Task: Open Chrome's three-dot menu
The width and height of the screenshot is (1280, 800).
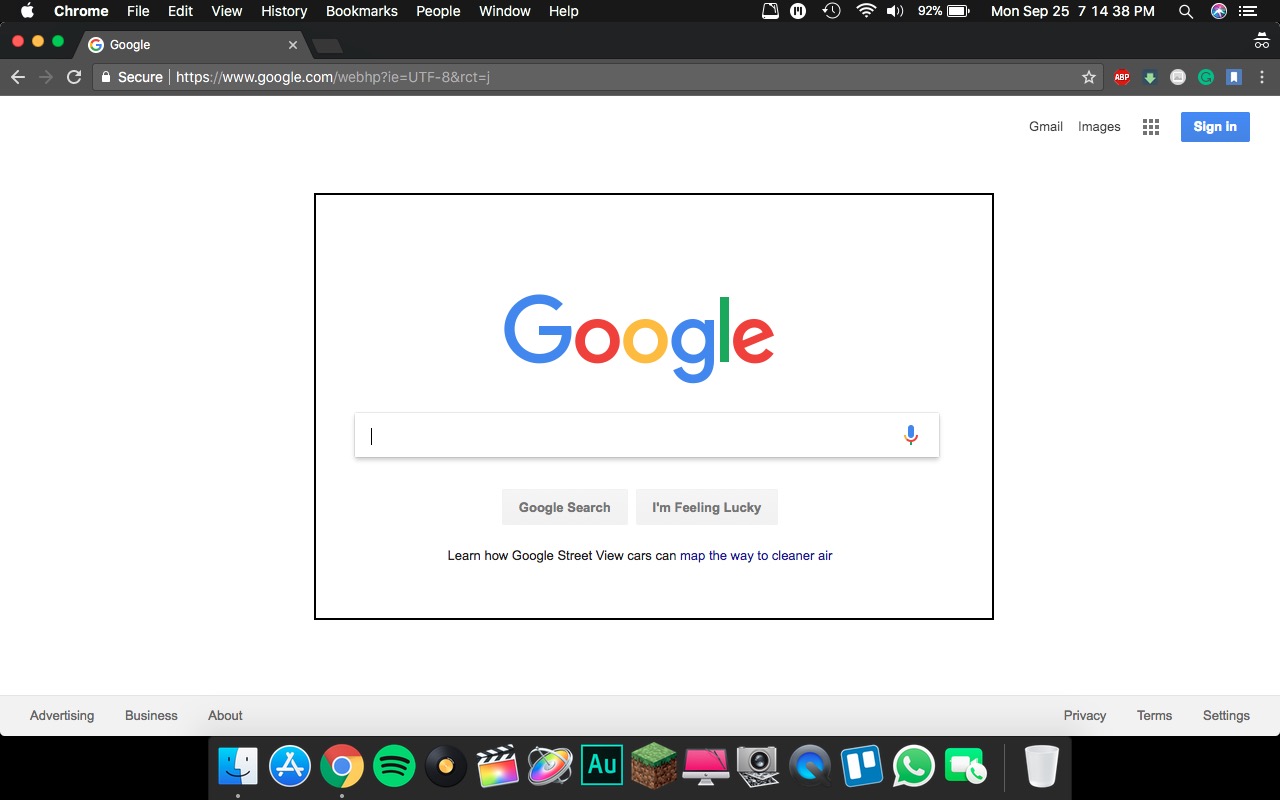Action: (1262, 77)
